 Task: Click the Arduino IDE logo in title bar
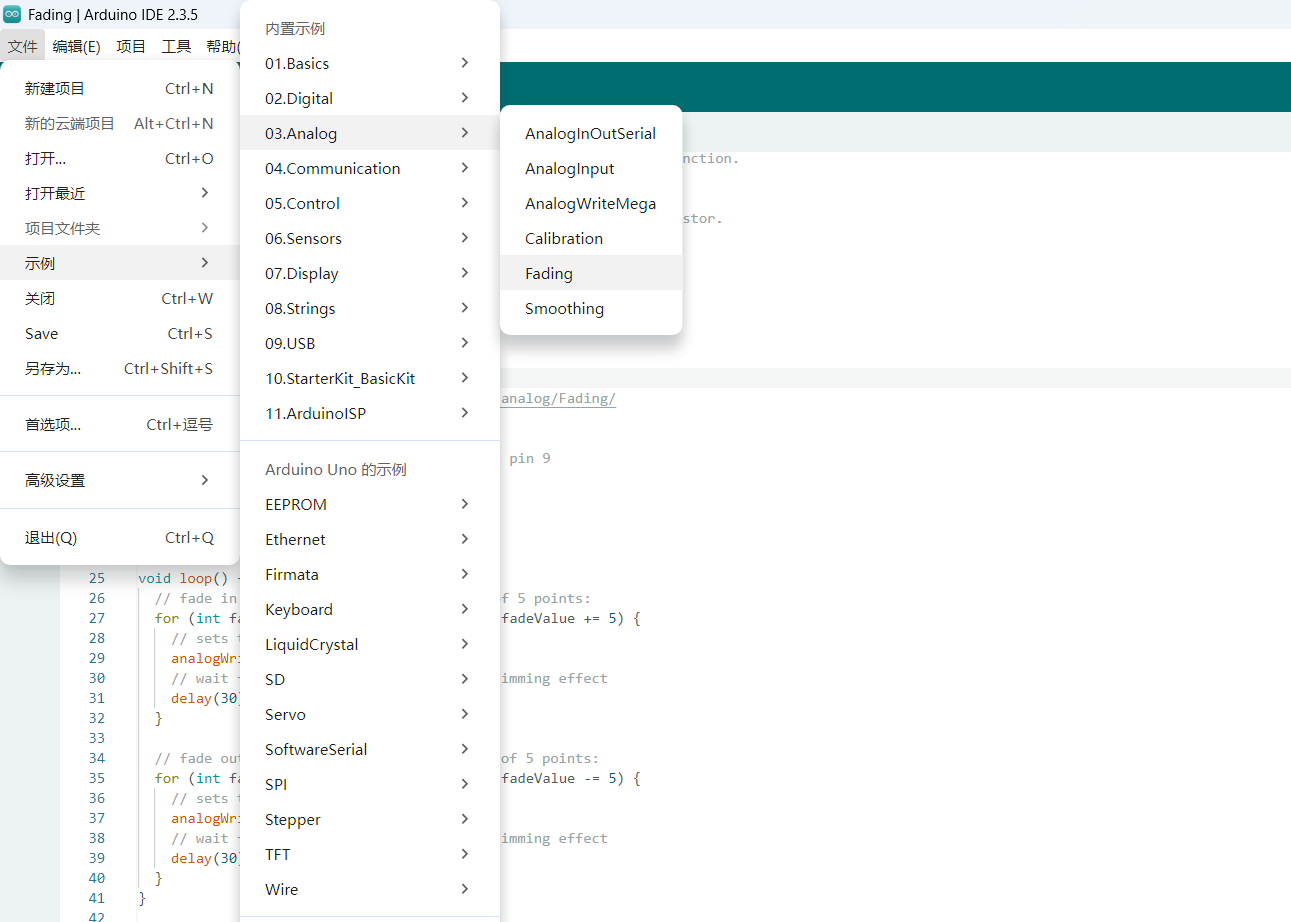pos(12,14)
